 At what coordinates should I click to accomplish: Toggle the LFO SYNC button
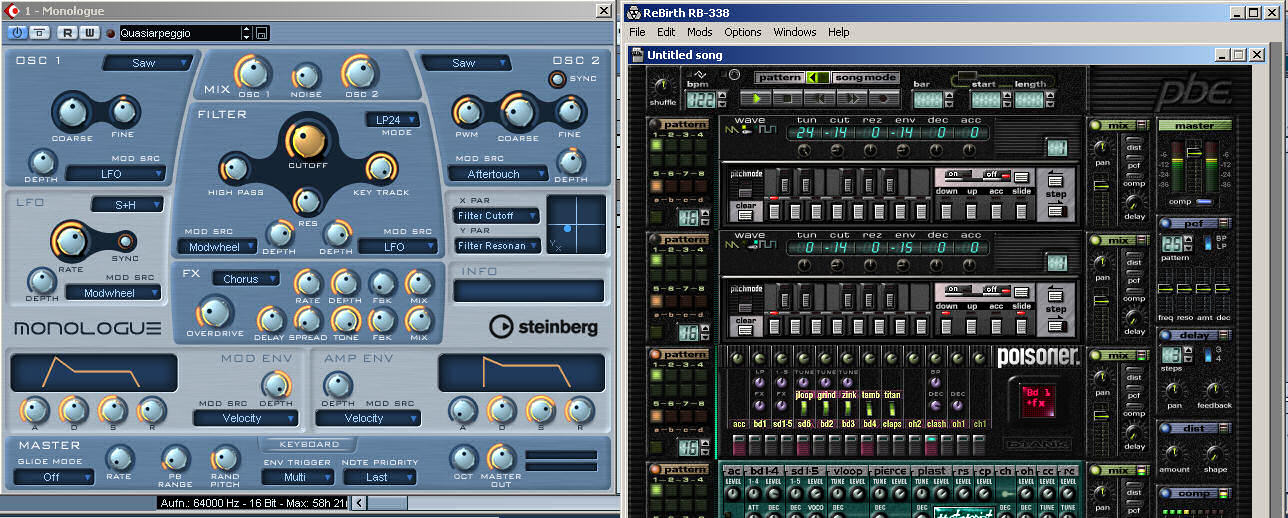tap(125, 241)
